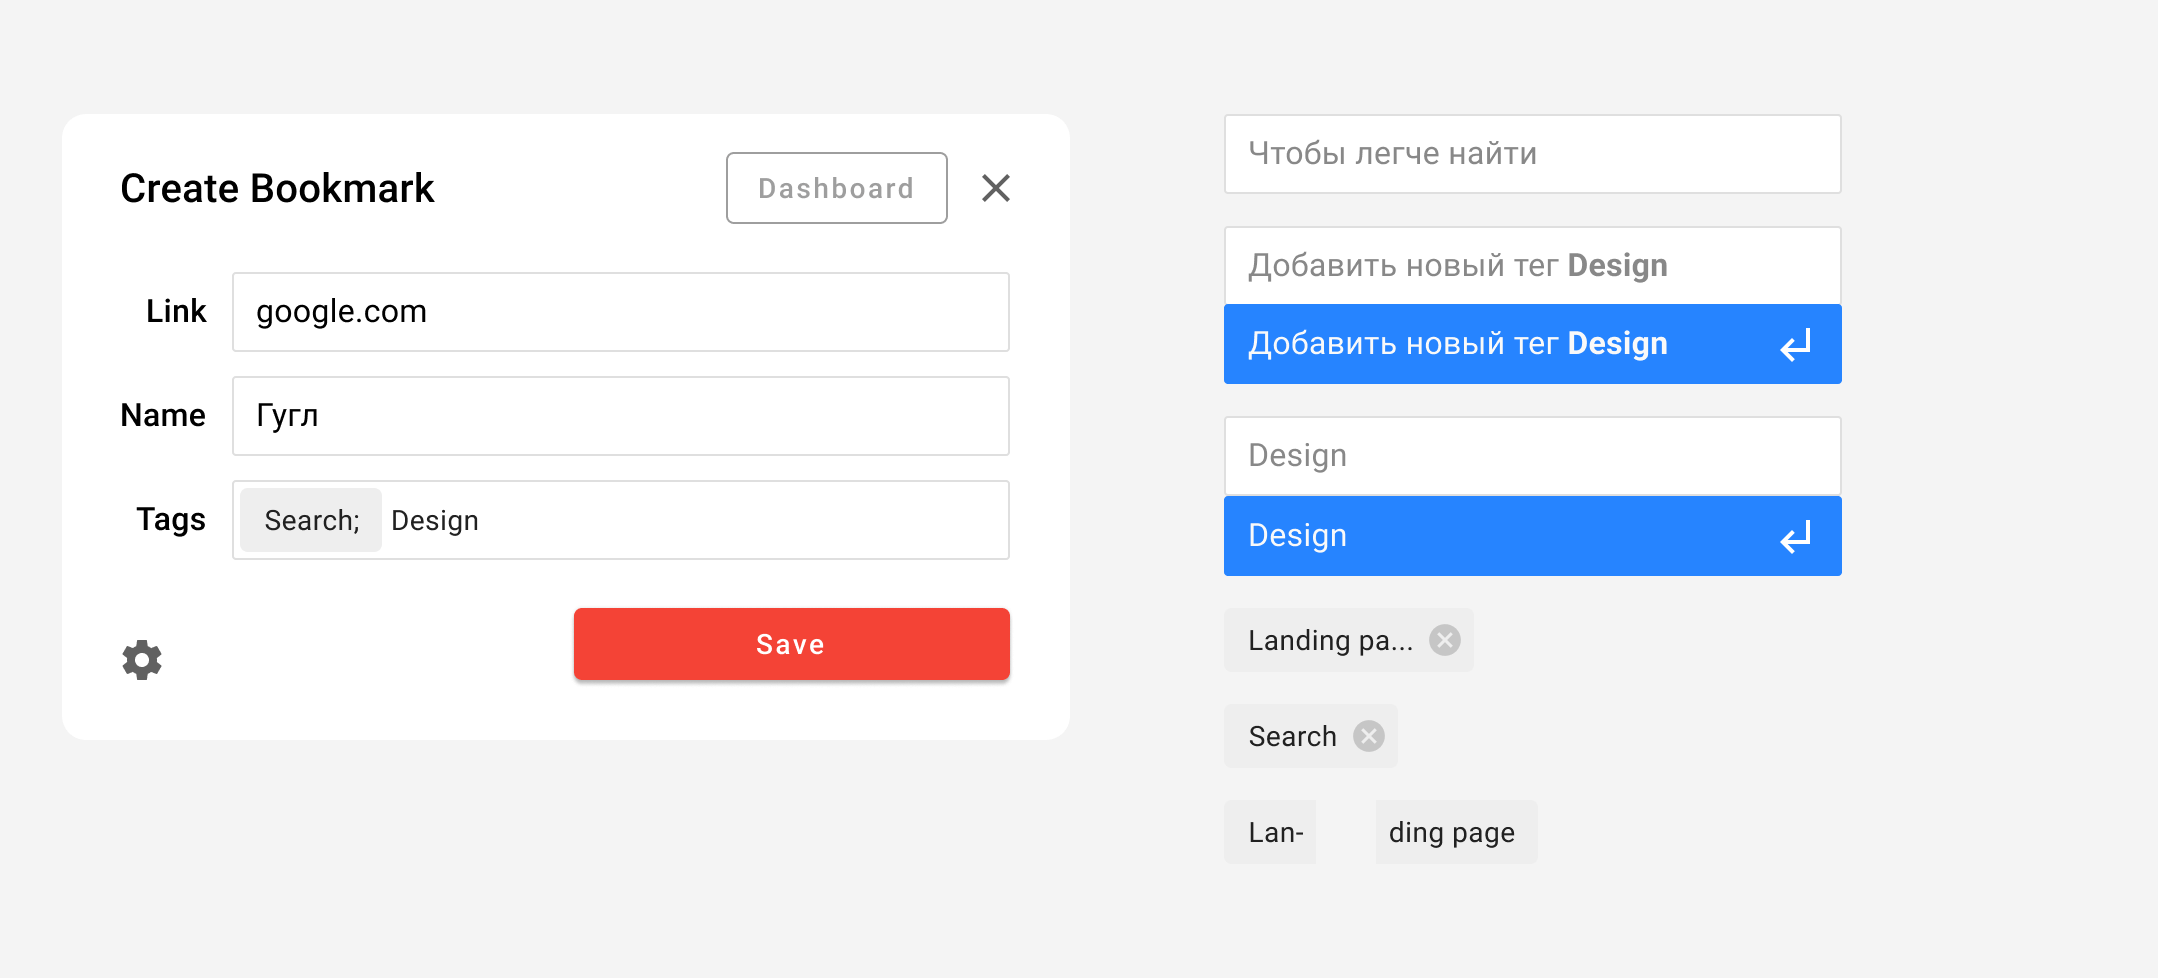Select the Search; tag in Tags field
Image resolution: width=2158 pixels, height=978 pixels.
click(x=311, y=520)
